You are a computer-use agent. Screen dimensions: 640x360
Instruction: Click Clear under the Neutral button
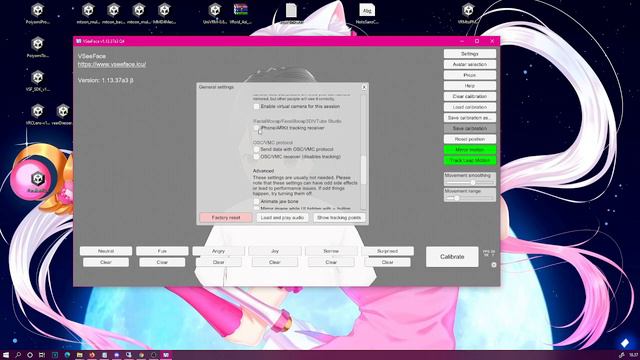coord(106,262)
